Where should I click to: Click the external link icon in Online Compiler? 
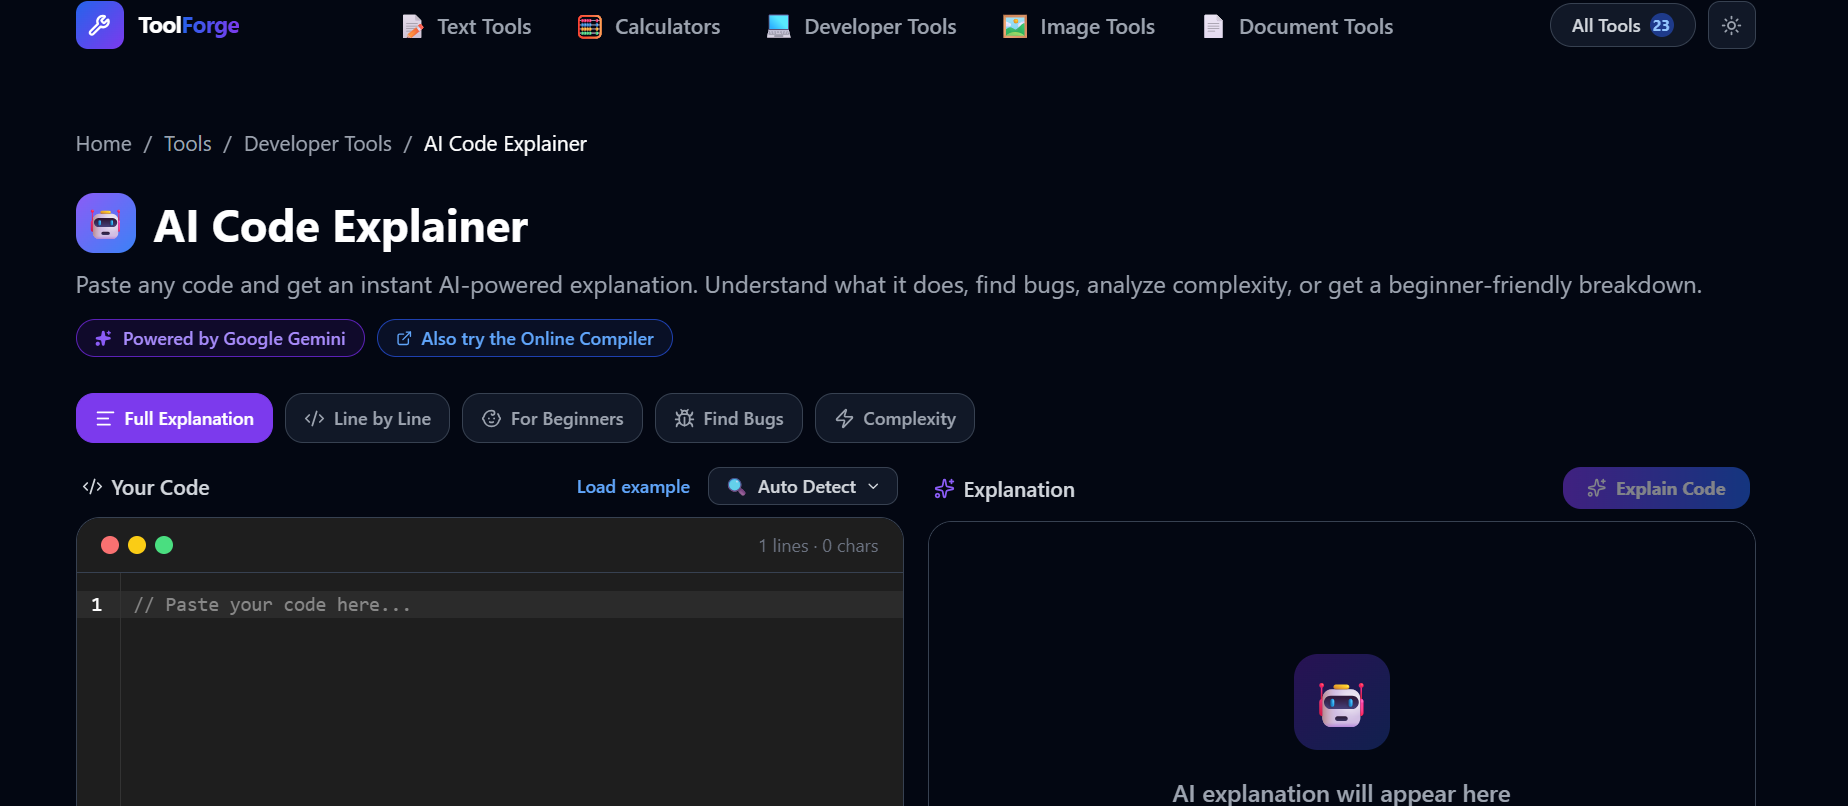[x=404, y=338]
